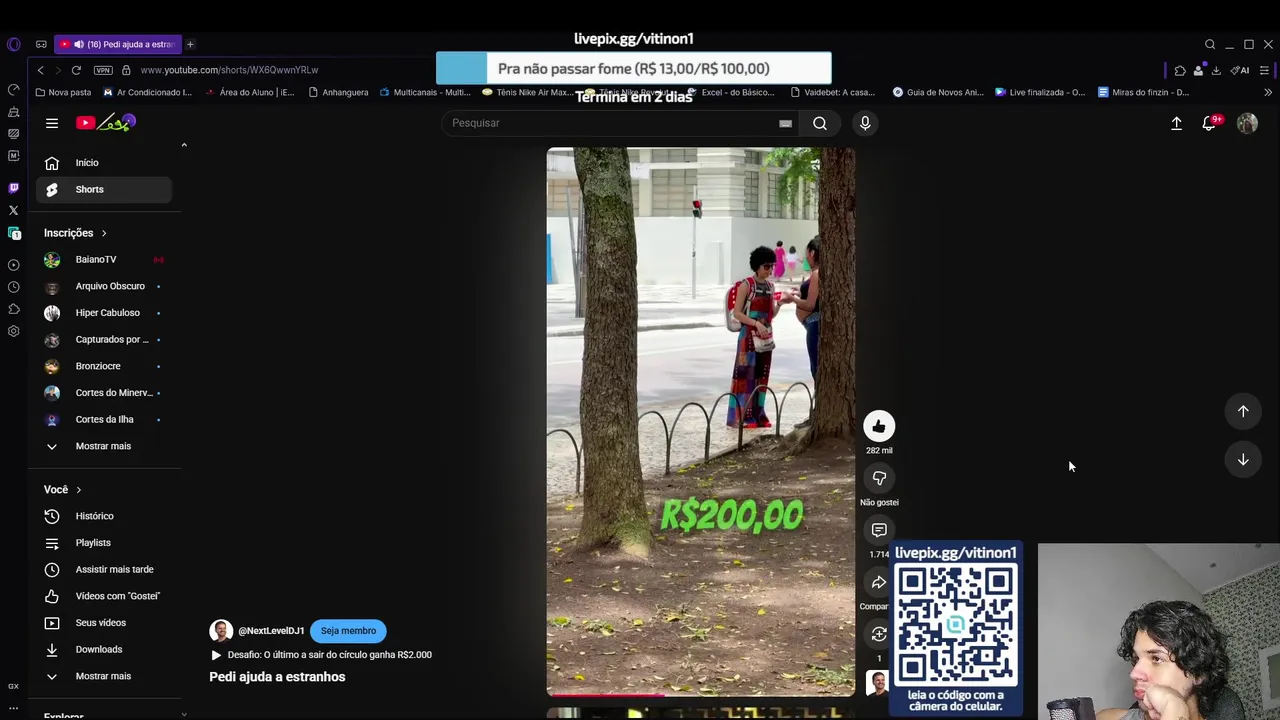Image resolution: width=1280 pixels, height=720 pixels.
Task: Open Arquivo Obscuro channel
Action: point(104,286)
